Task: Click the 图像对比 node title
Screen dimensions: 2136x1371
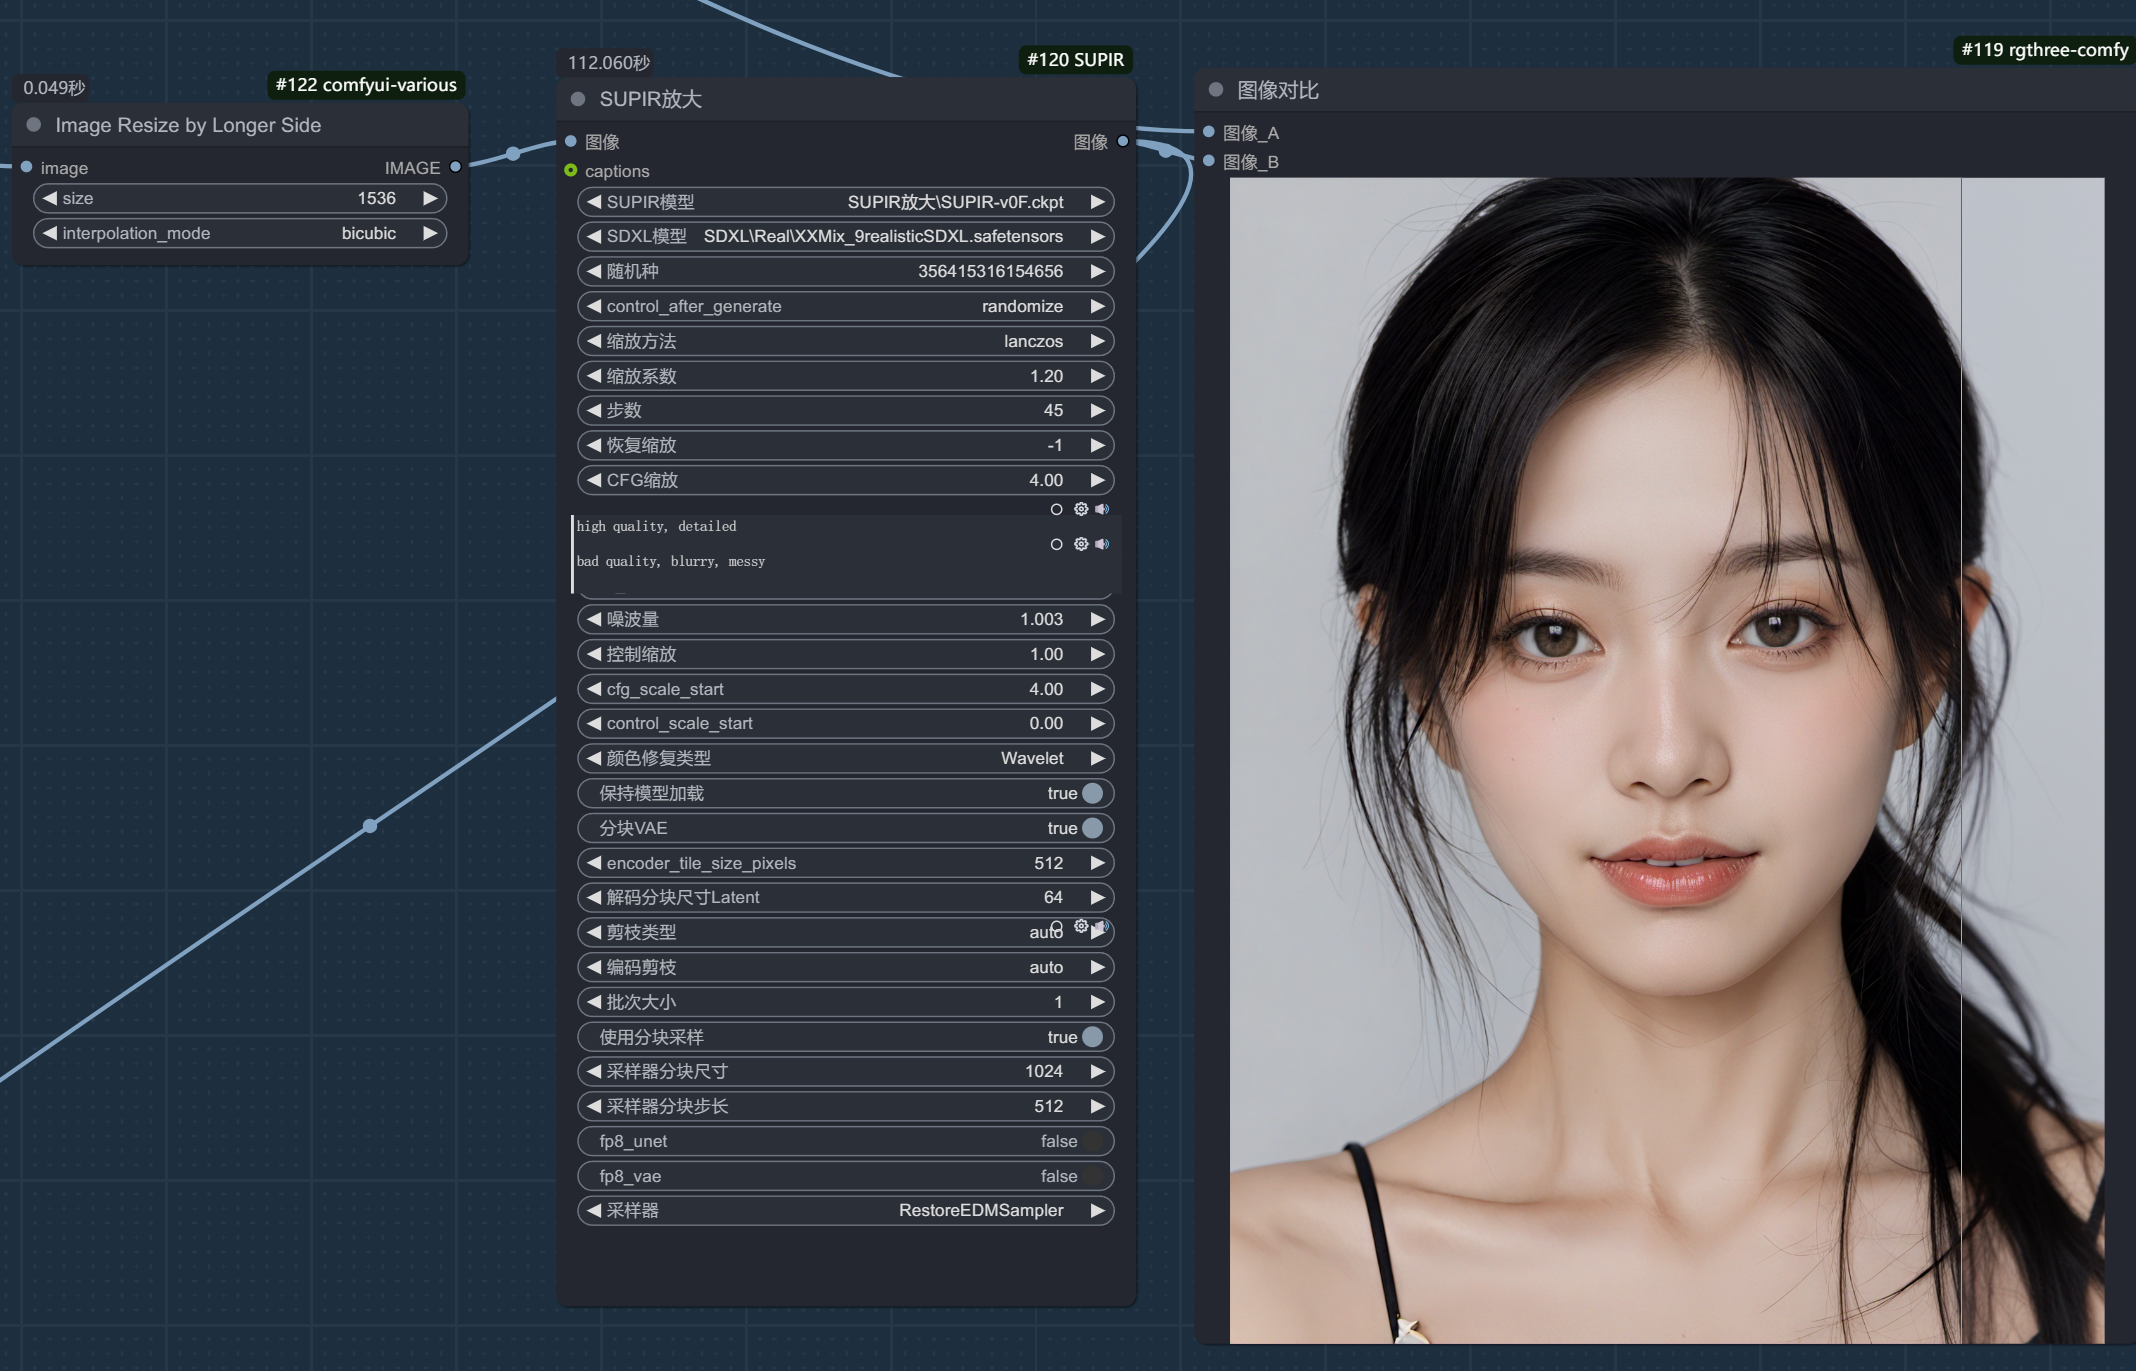Action: pyautogui.click(x=1278, y=90)
